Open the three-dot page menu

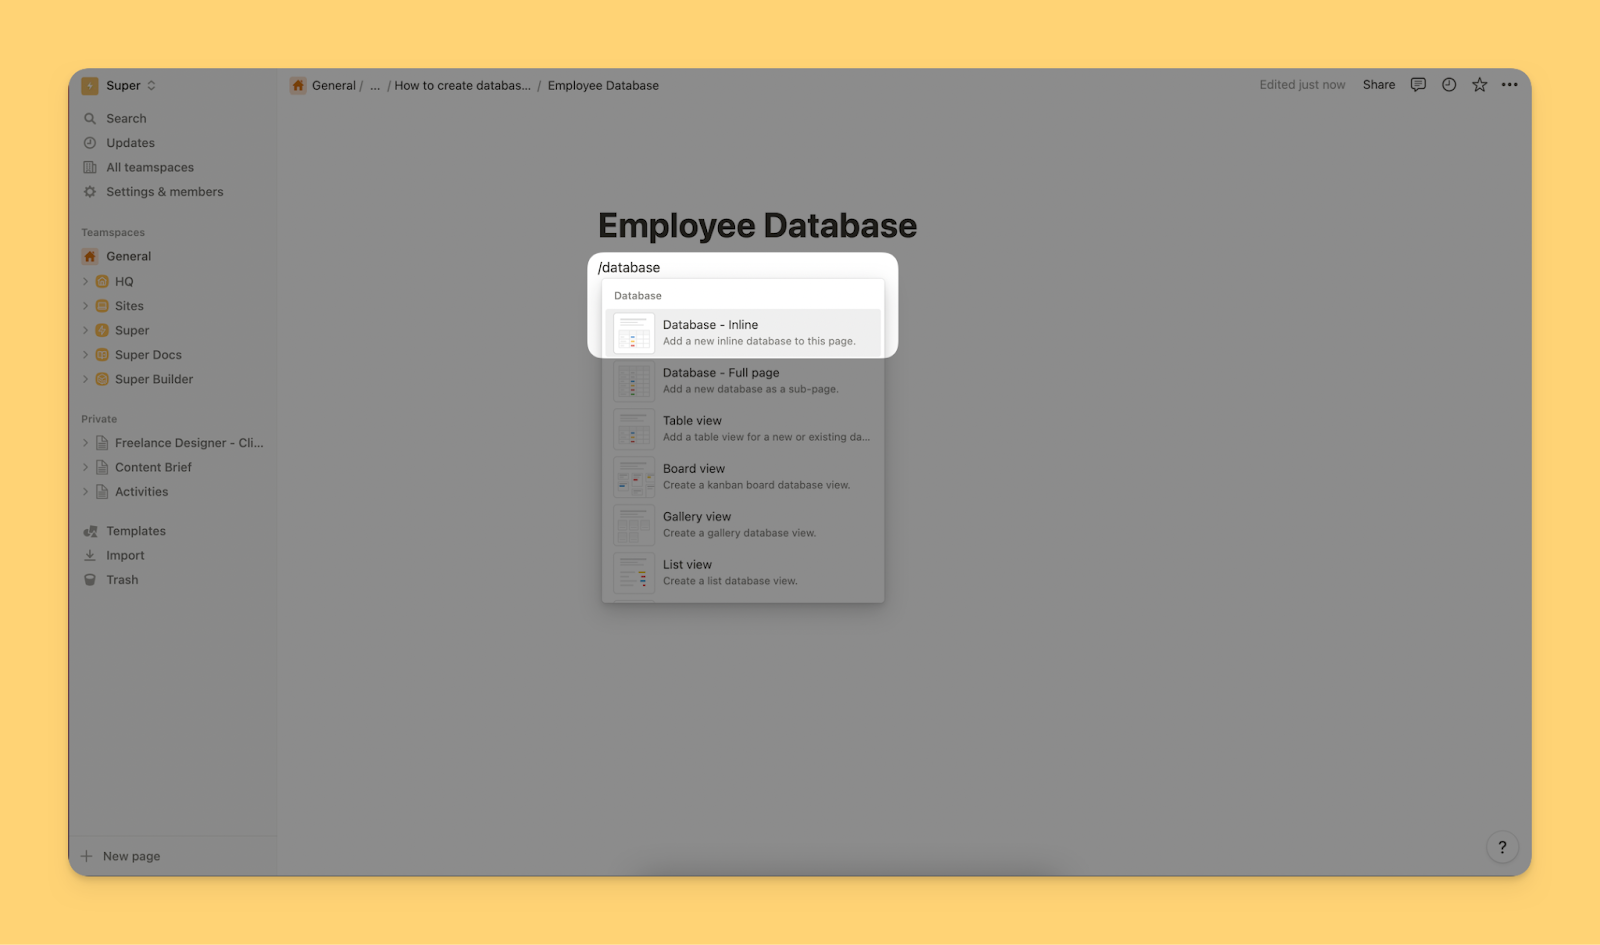(x=1510, y=85)
